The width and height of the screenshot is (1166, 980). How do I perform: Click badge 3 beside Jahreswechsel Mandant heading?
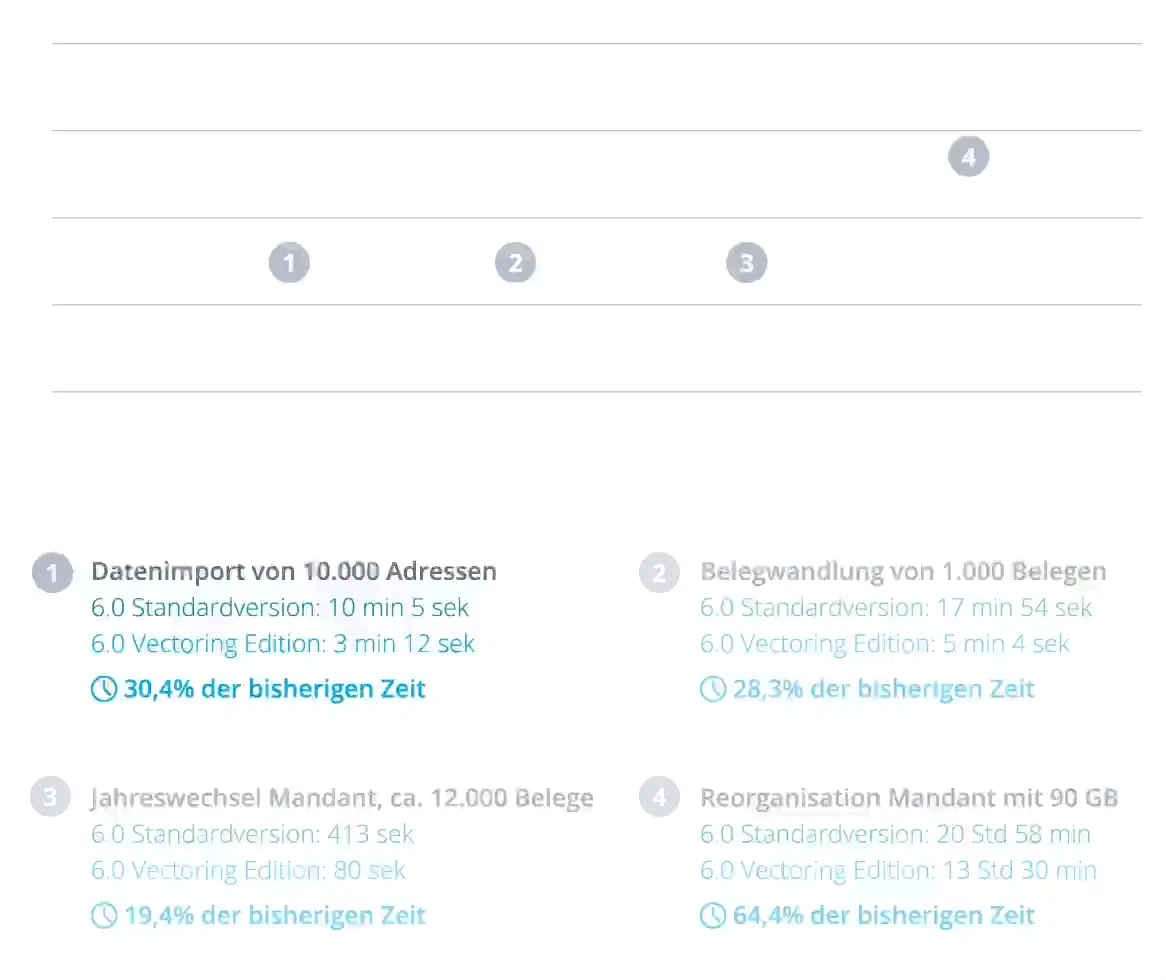50,799
